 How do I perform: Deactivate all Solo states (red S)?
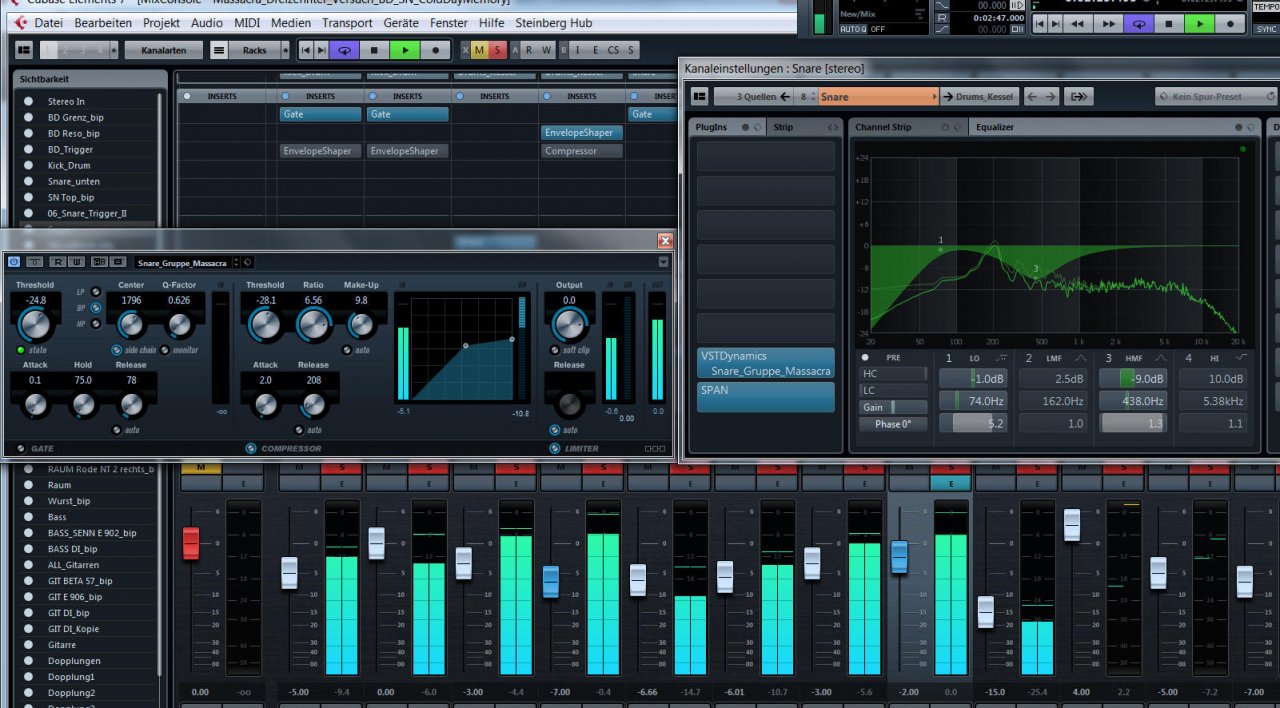coord(497,50)
